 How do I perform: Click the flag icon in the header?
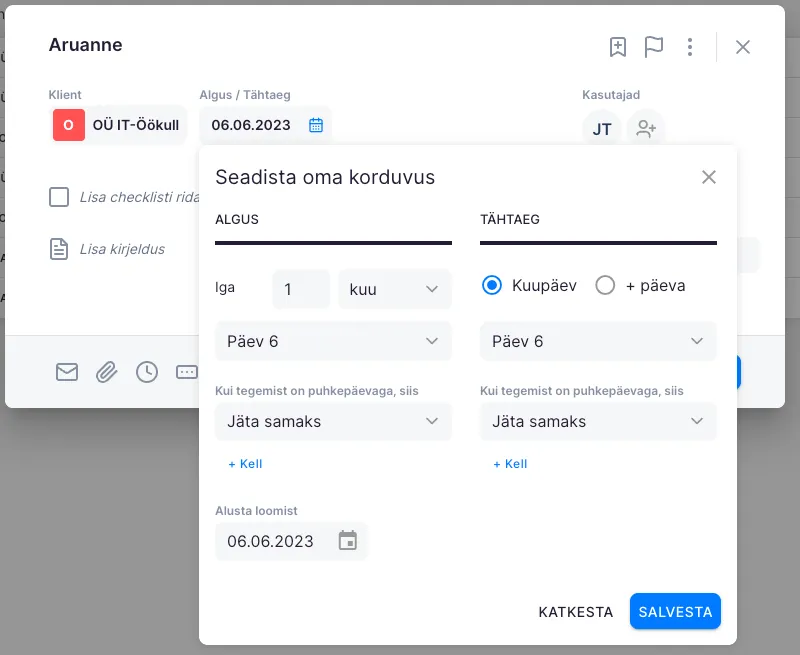coord(654,47)
